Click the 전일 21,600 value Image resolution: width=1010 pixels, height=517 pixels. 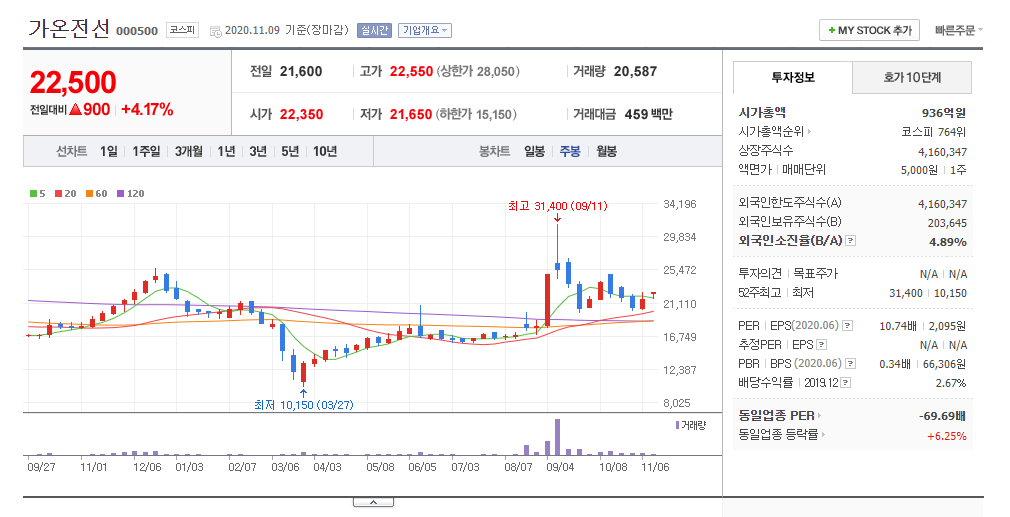tap(301, 71)
